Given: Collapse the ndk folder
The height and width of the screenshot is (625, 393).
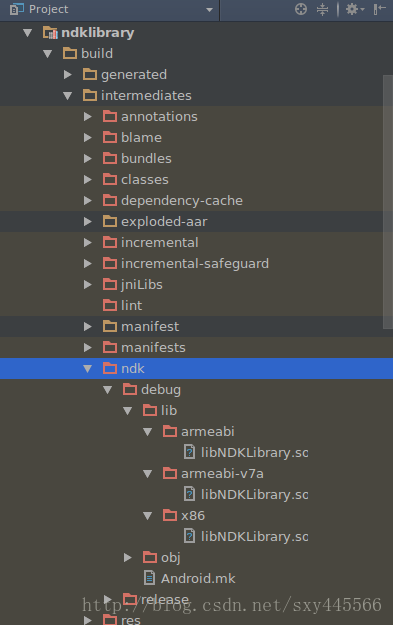Looking at the screenshot, I should (x=88, y=369).
